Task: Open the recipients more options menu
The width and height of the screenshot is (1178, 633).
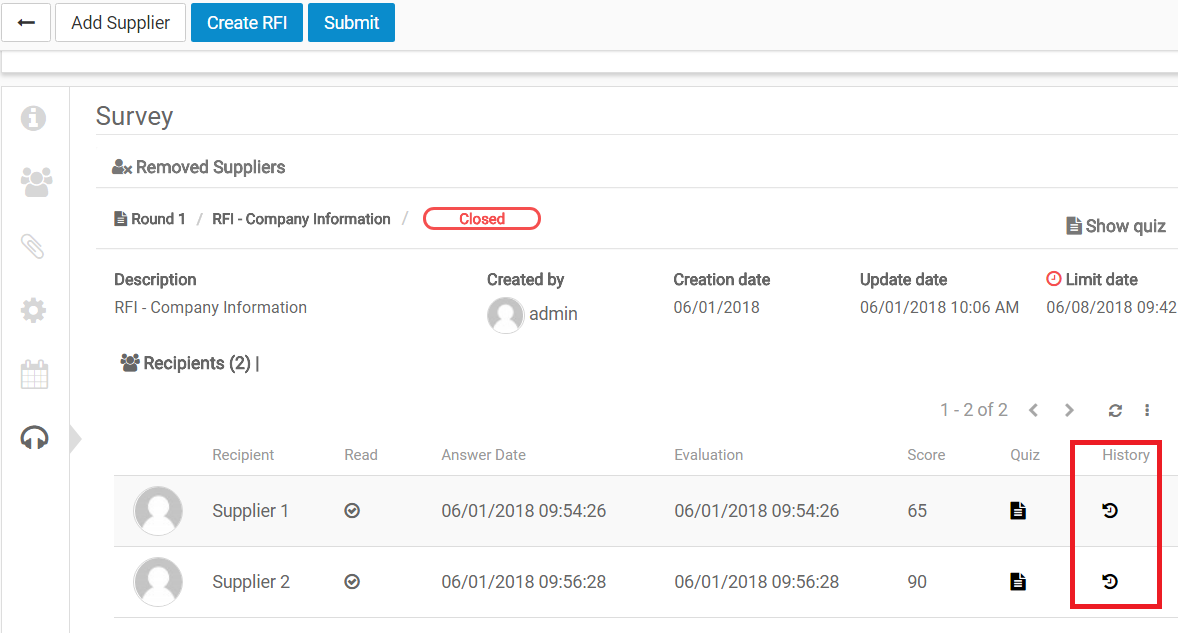Action: pyautogui.click(x=1147, y=410)
